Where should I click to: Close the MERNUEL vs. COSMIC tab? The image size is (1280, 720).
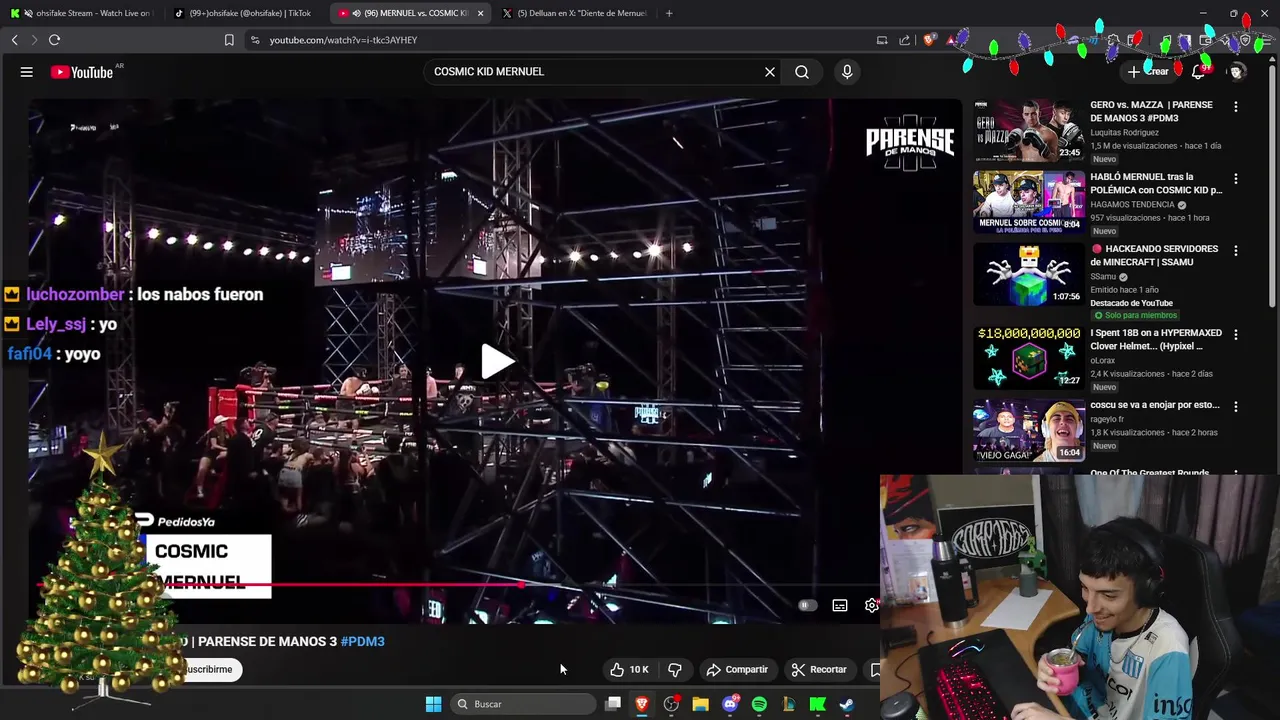(480, 13)
